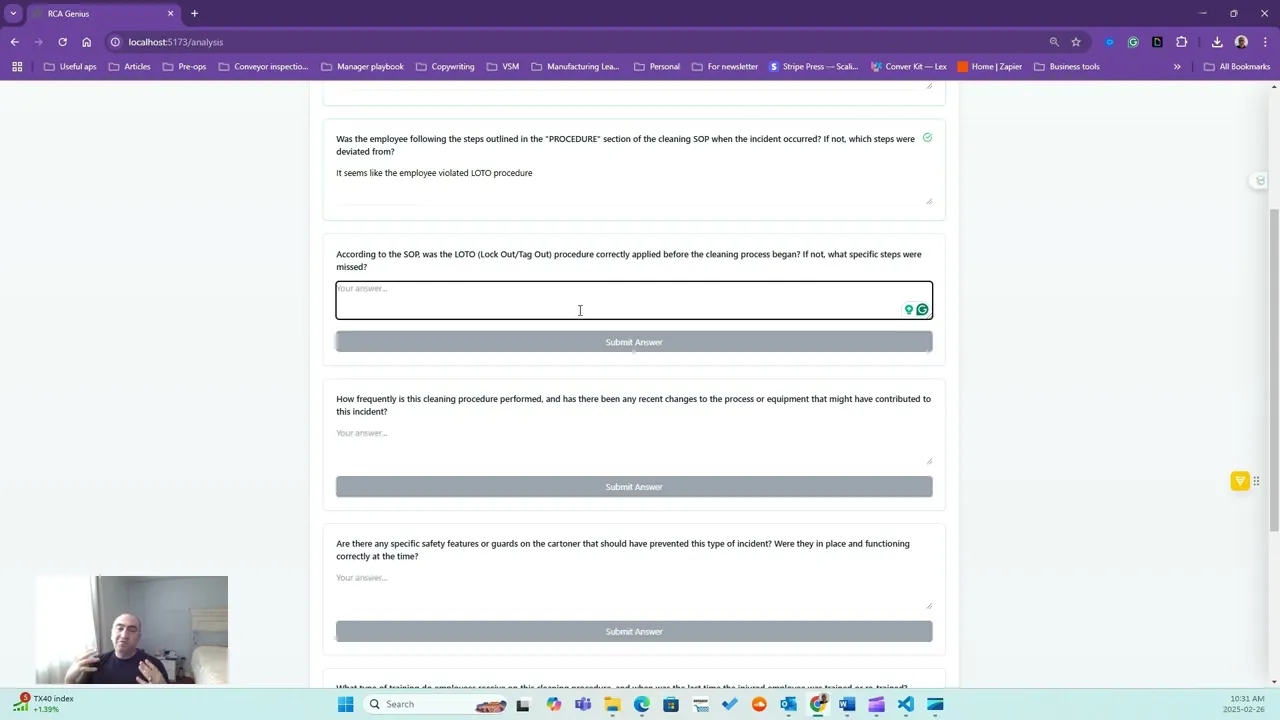1280x720 pixels.
Task: Click answer field for cartoner safety guards question
Action: pyautogui.click(x=634, y=590)
